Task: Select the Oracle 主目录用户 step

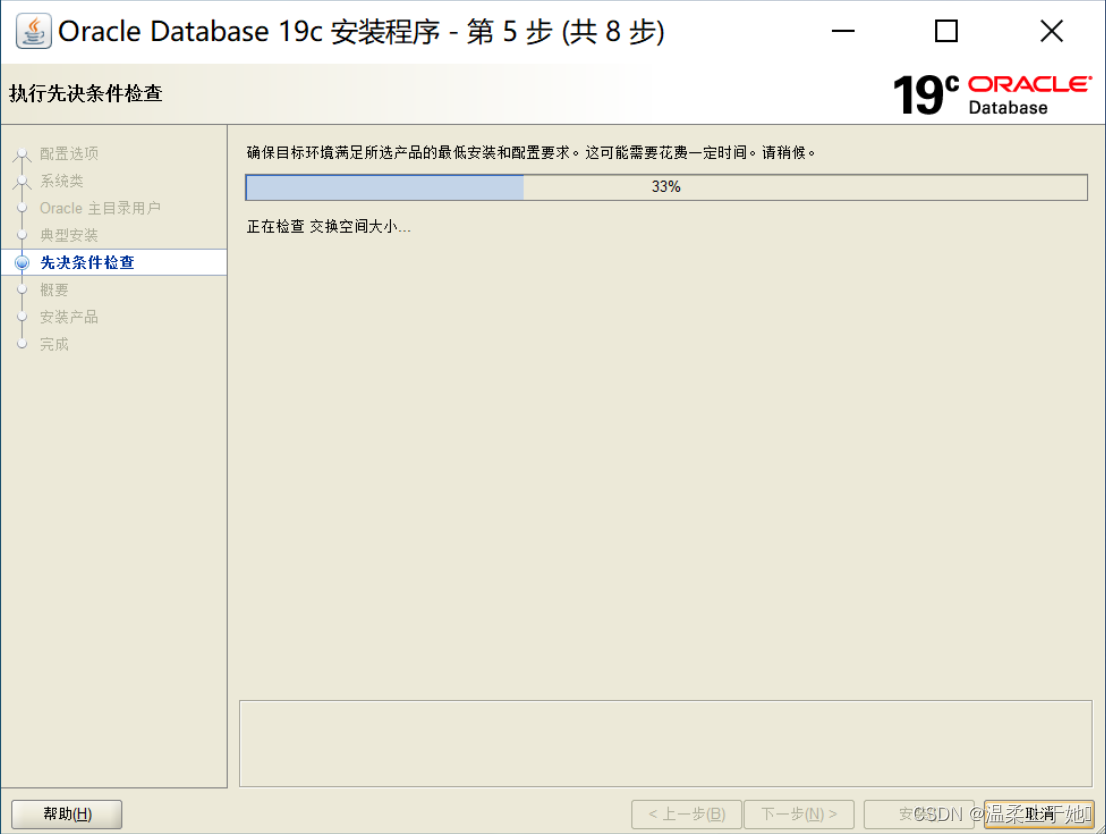Action: point(100,208)
